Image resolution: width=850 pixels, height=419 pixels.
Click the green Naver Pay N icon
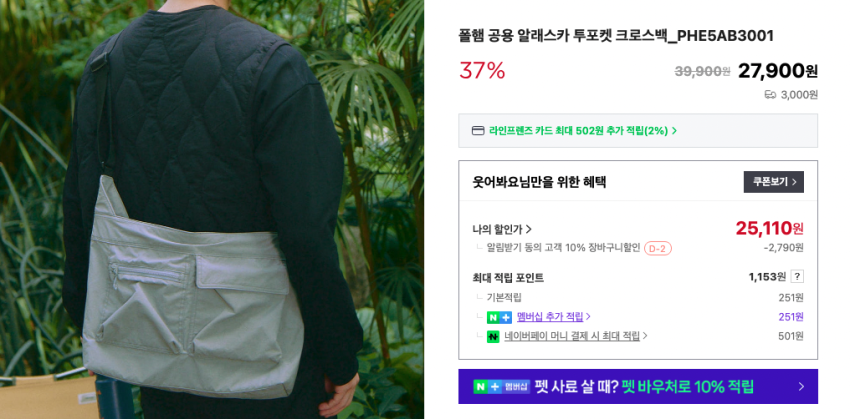pos(493,336)
